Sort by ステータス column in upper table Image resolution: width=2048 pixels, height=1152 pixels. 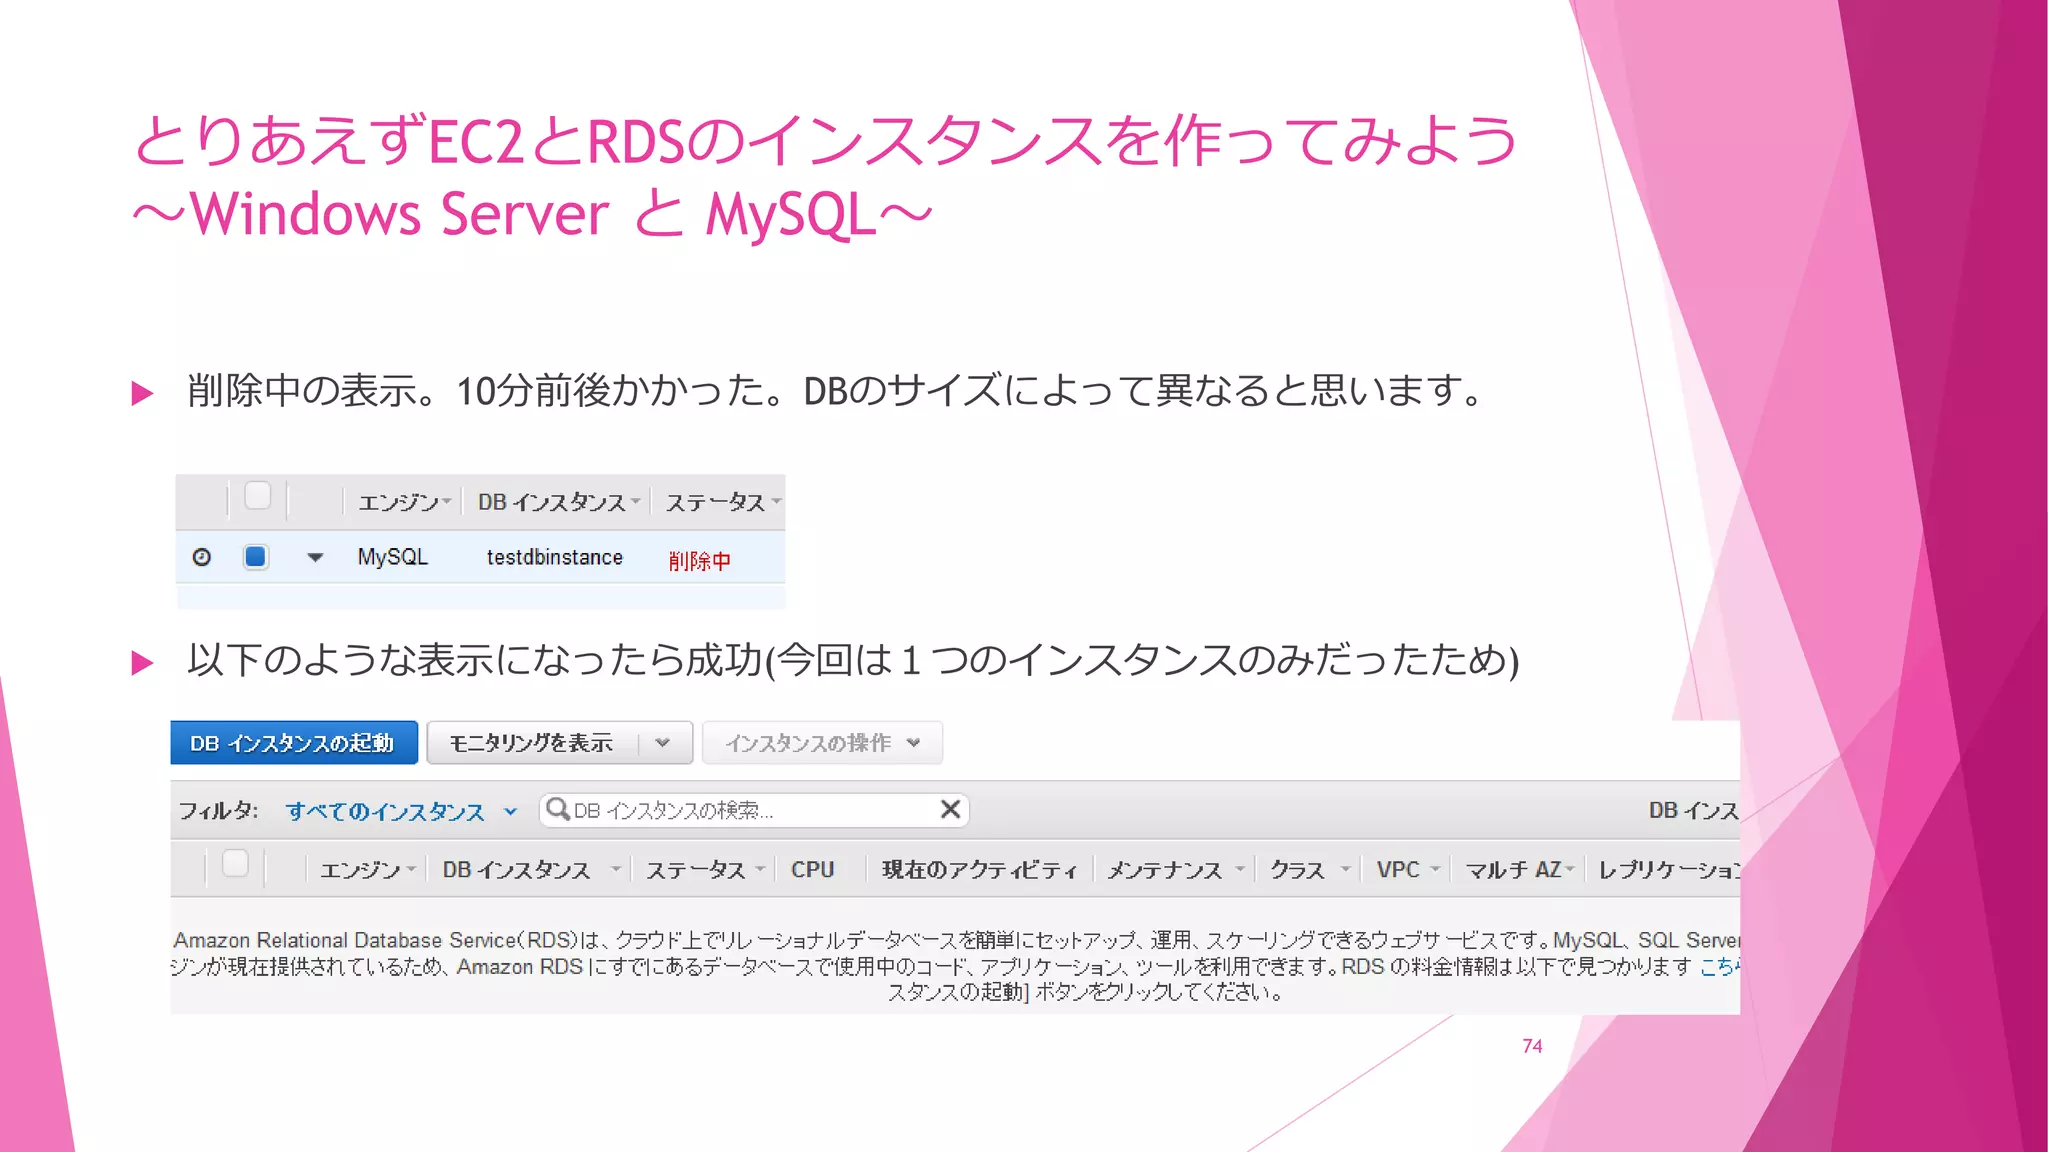coord(723,502)
